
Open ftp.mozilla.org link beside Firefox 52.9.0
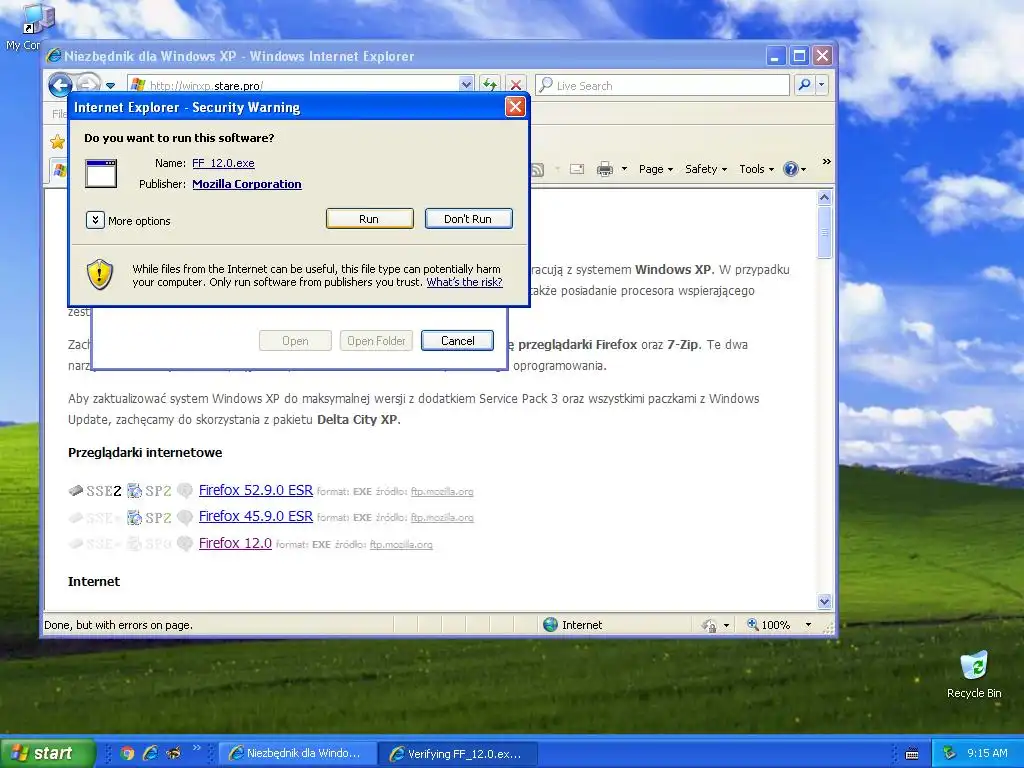tap(442, 492)
